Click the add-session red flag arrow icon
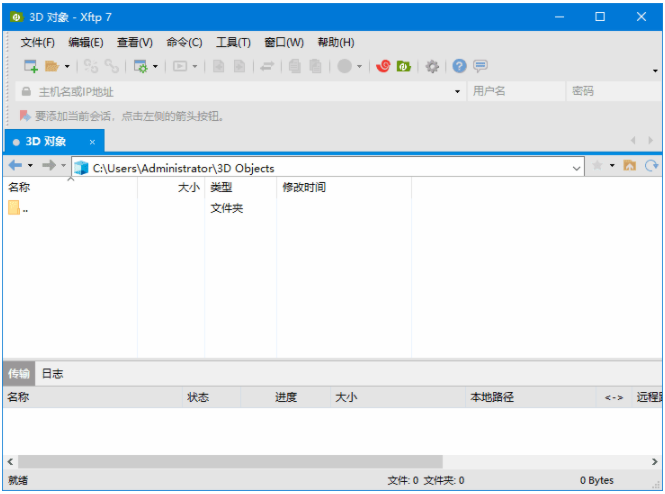This screenshot has width=665, height=494. (x=25, y=116)
